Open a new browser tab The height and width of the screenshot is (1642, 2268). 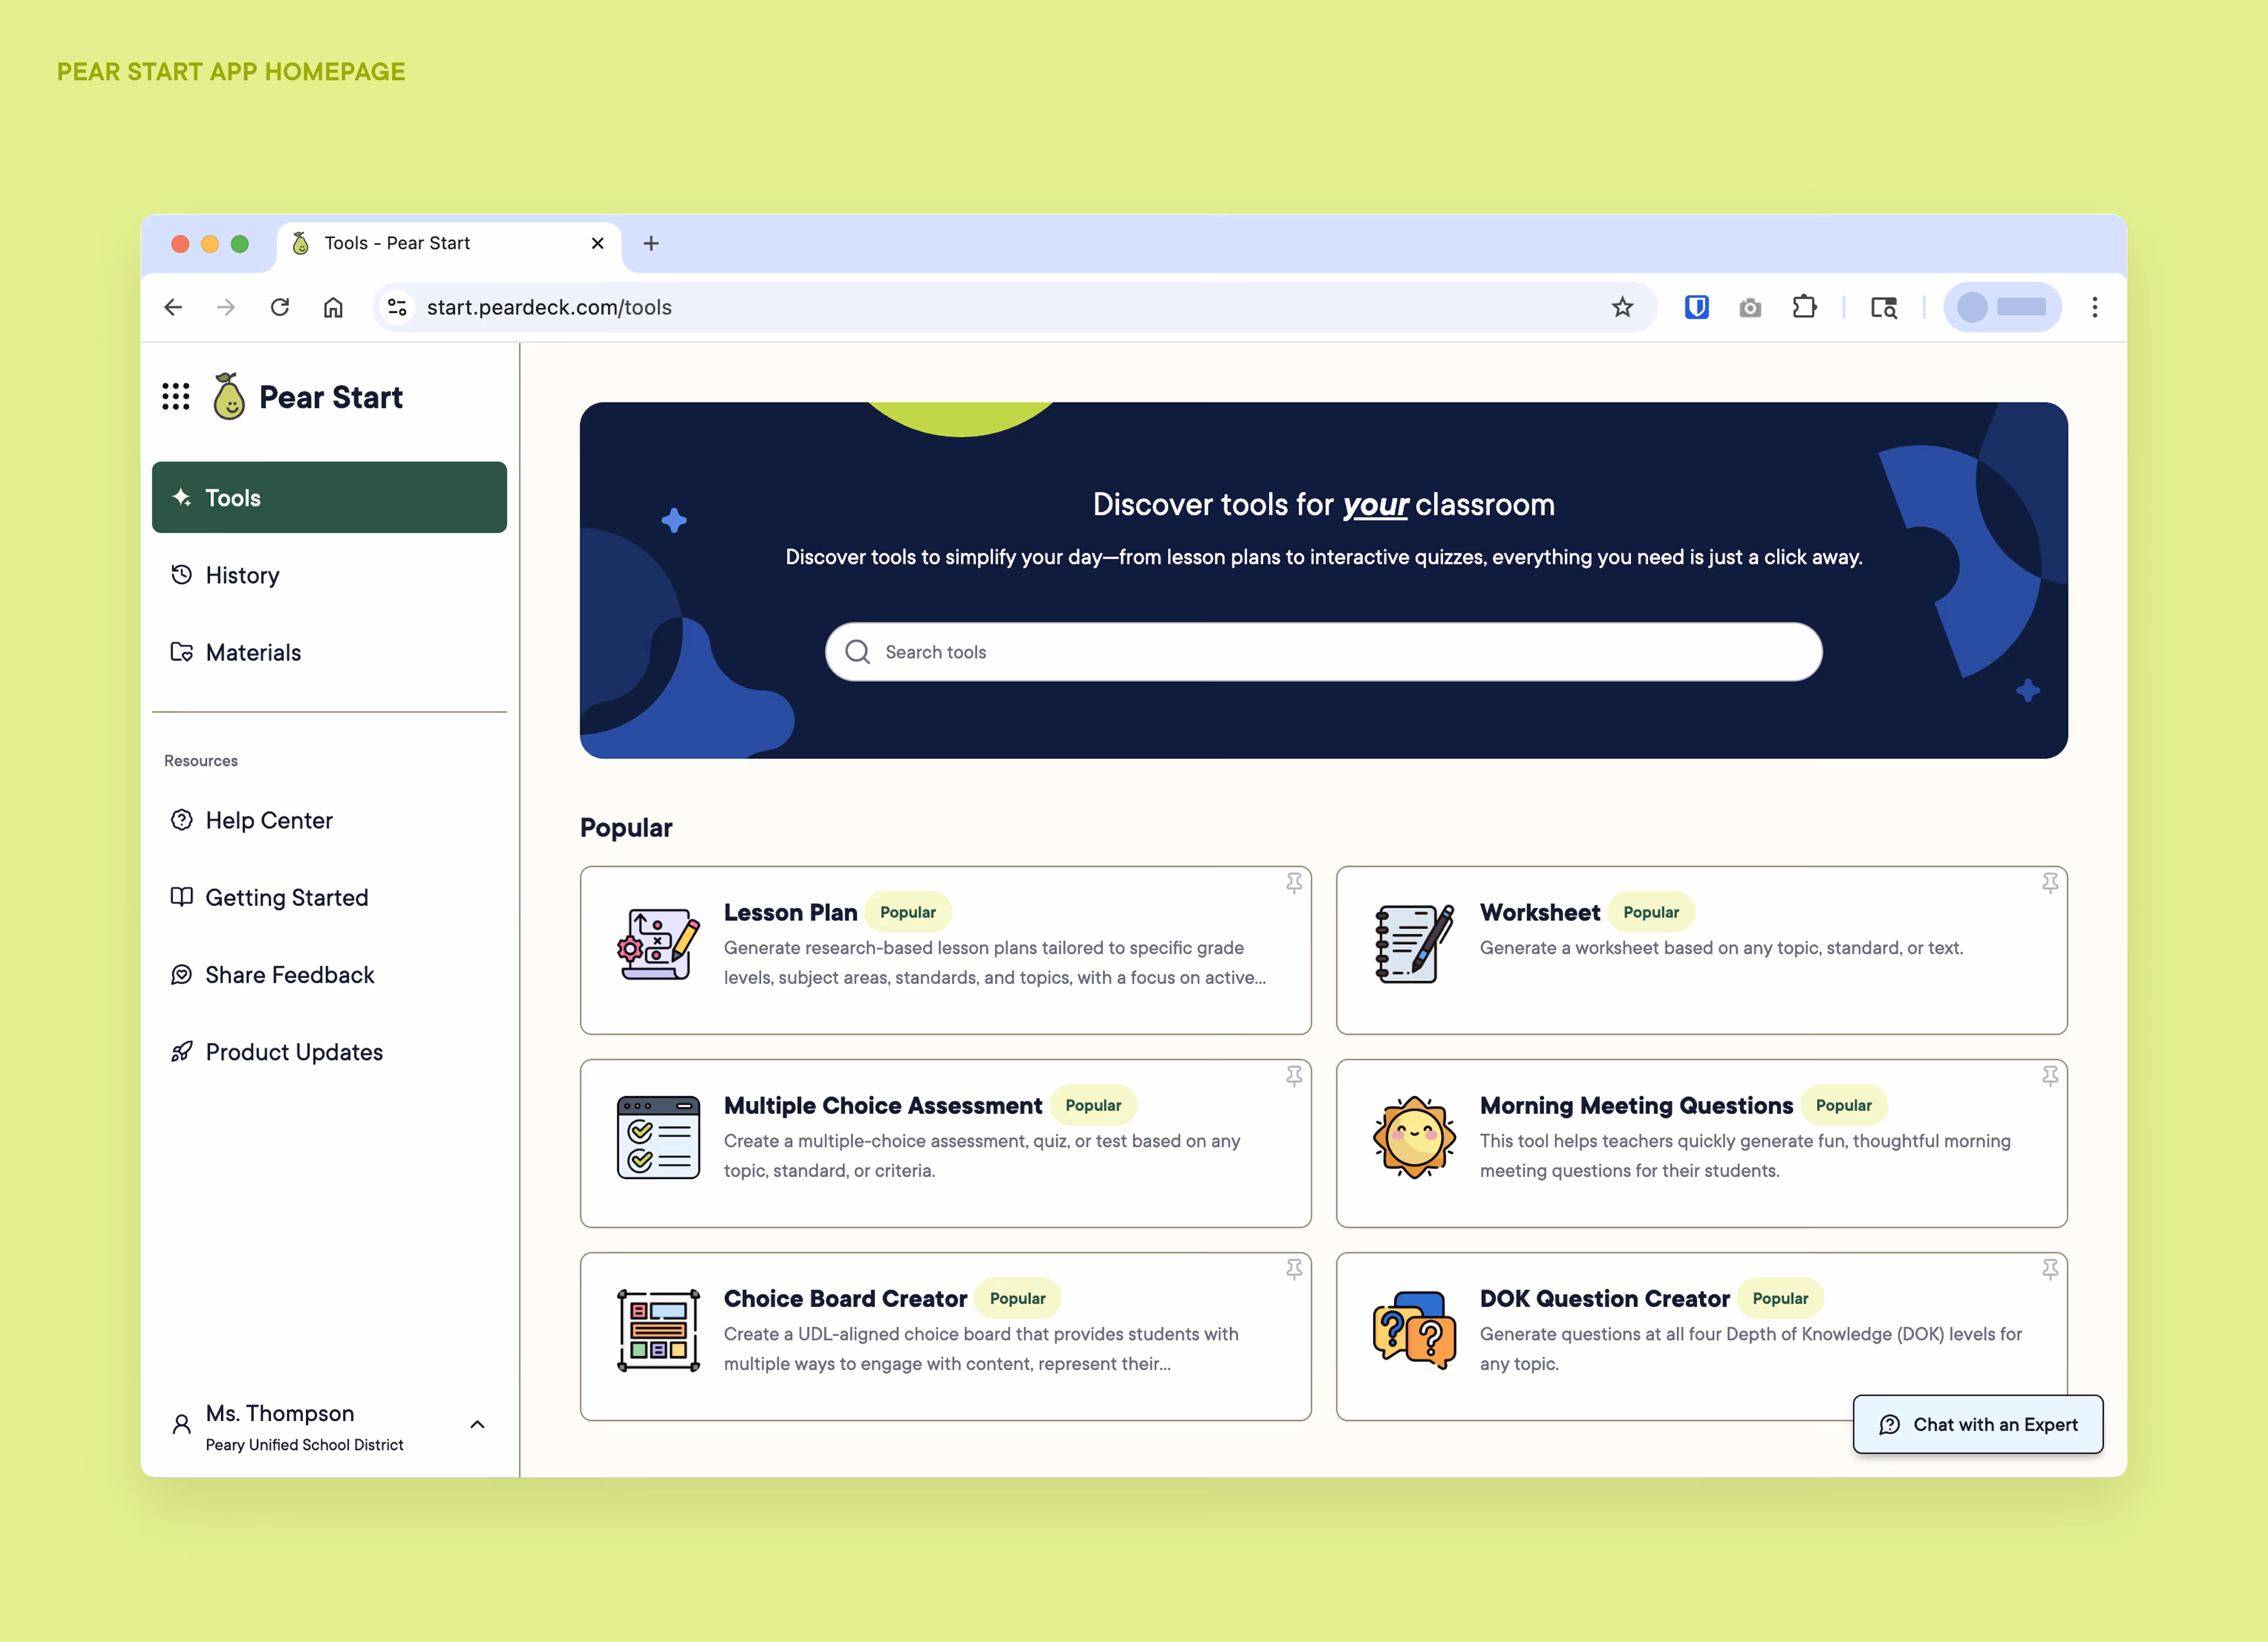(x=651, y=243)
